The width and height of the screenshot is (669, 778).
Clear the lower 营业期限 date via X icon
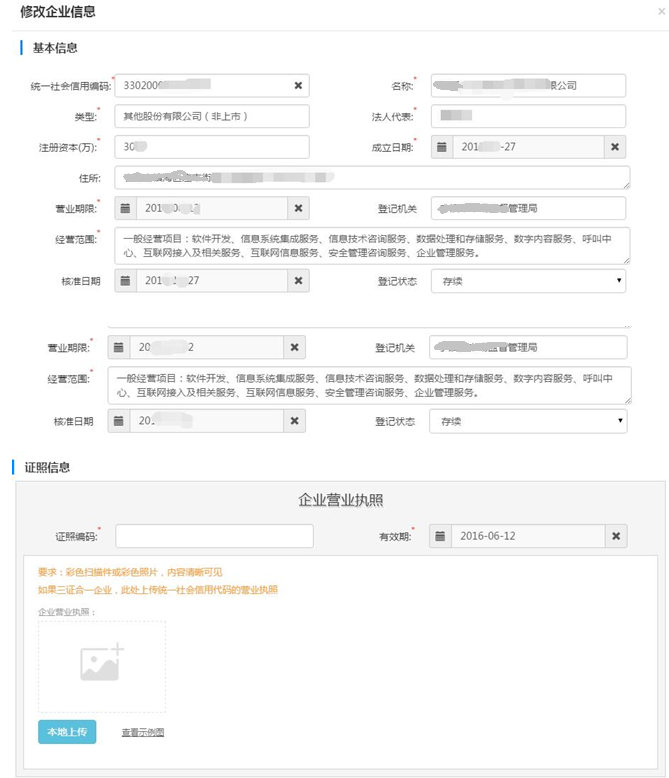[294, 347]
